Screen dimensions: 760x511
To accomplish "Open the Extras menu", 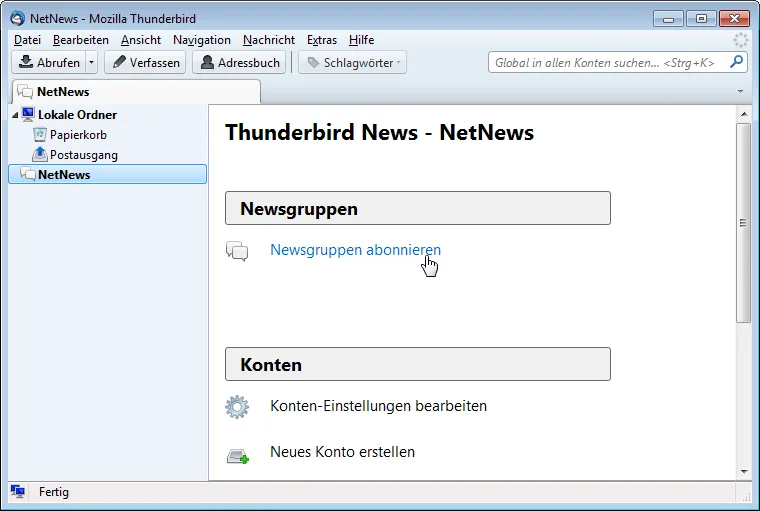I will pos(321,40).
